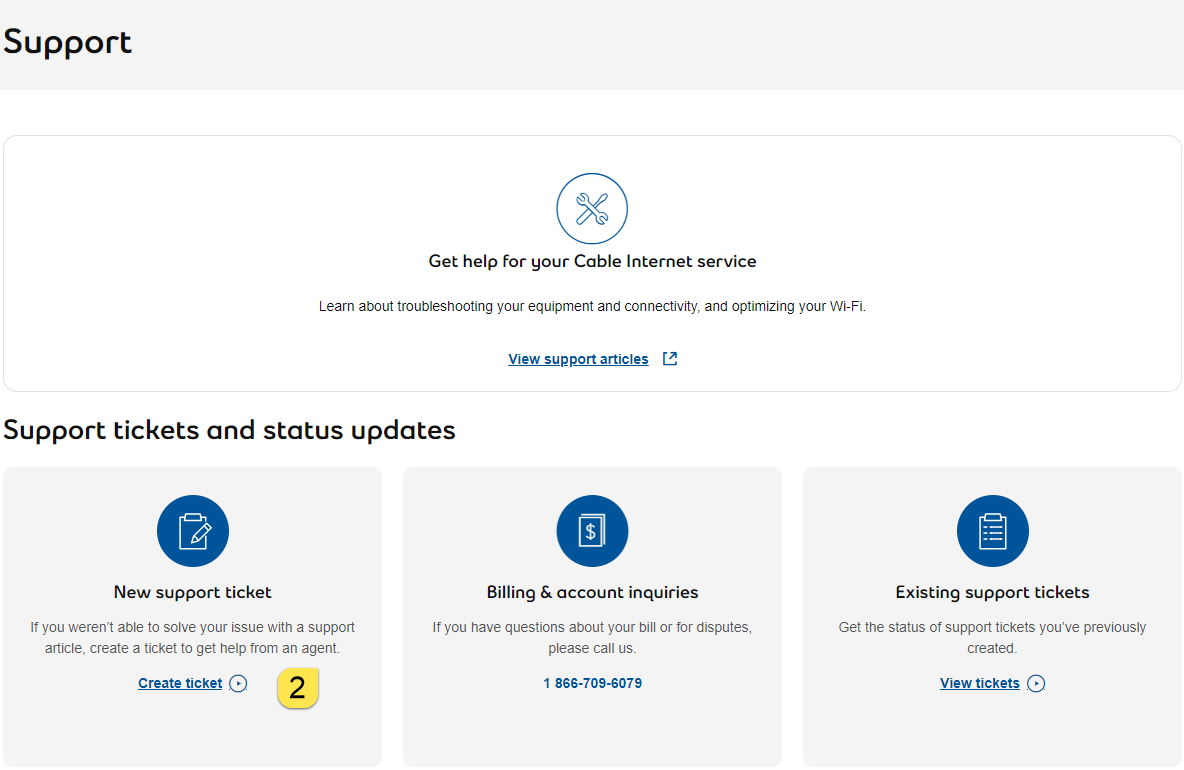Image resolution: width=1184 pixels, height=770 pixels.
Task: Click the New support ticket card
Action: (x=192, y=616)
